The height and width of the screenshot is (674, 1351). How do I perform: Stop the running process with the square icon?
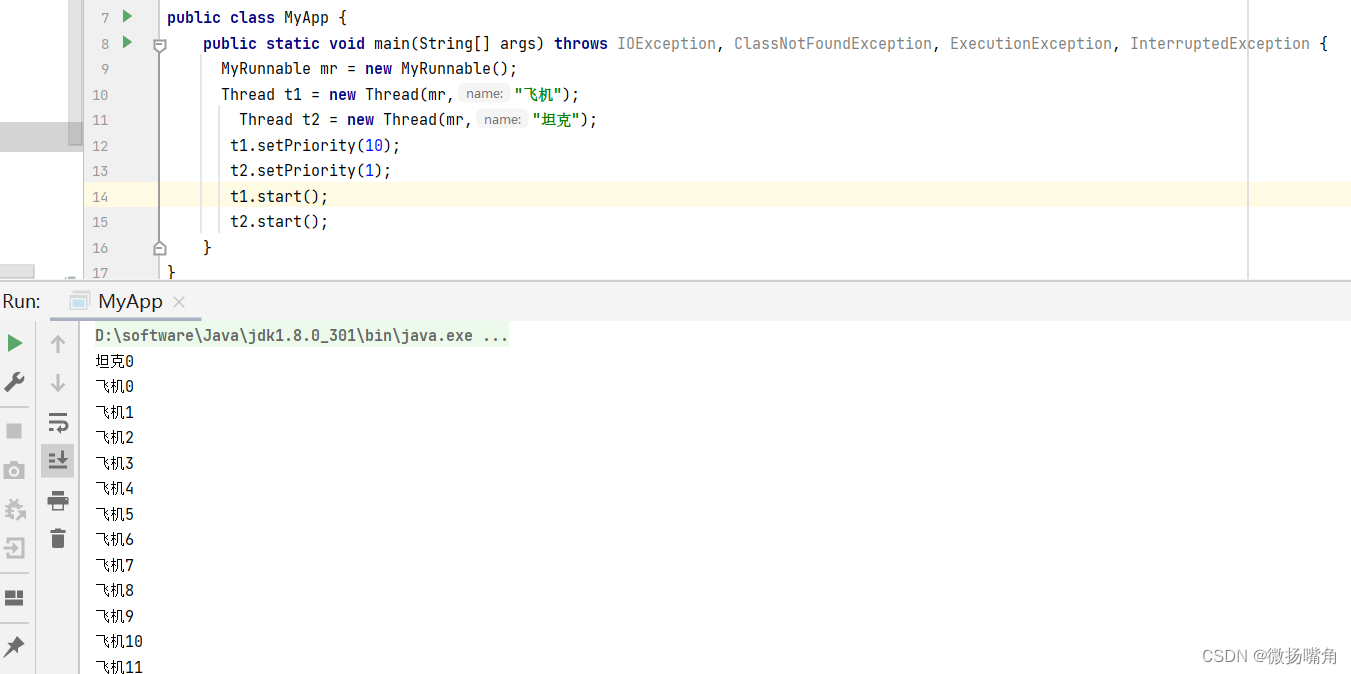[x=14, y=431]
